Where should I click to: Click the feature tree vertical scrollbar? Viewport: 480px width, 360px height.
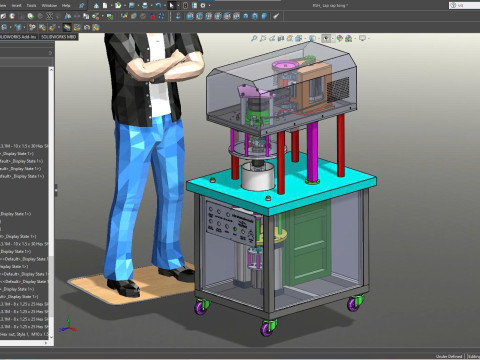51,203
